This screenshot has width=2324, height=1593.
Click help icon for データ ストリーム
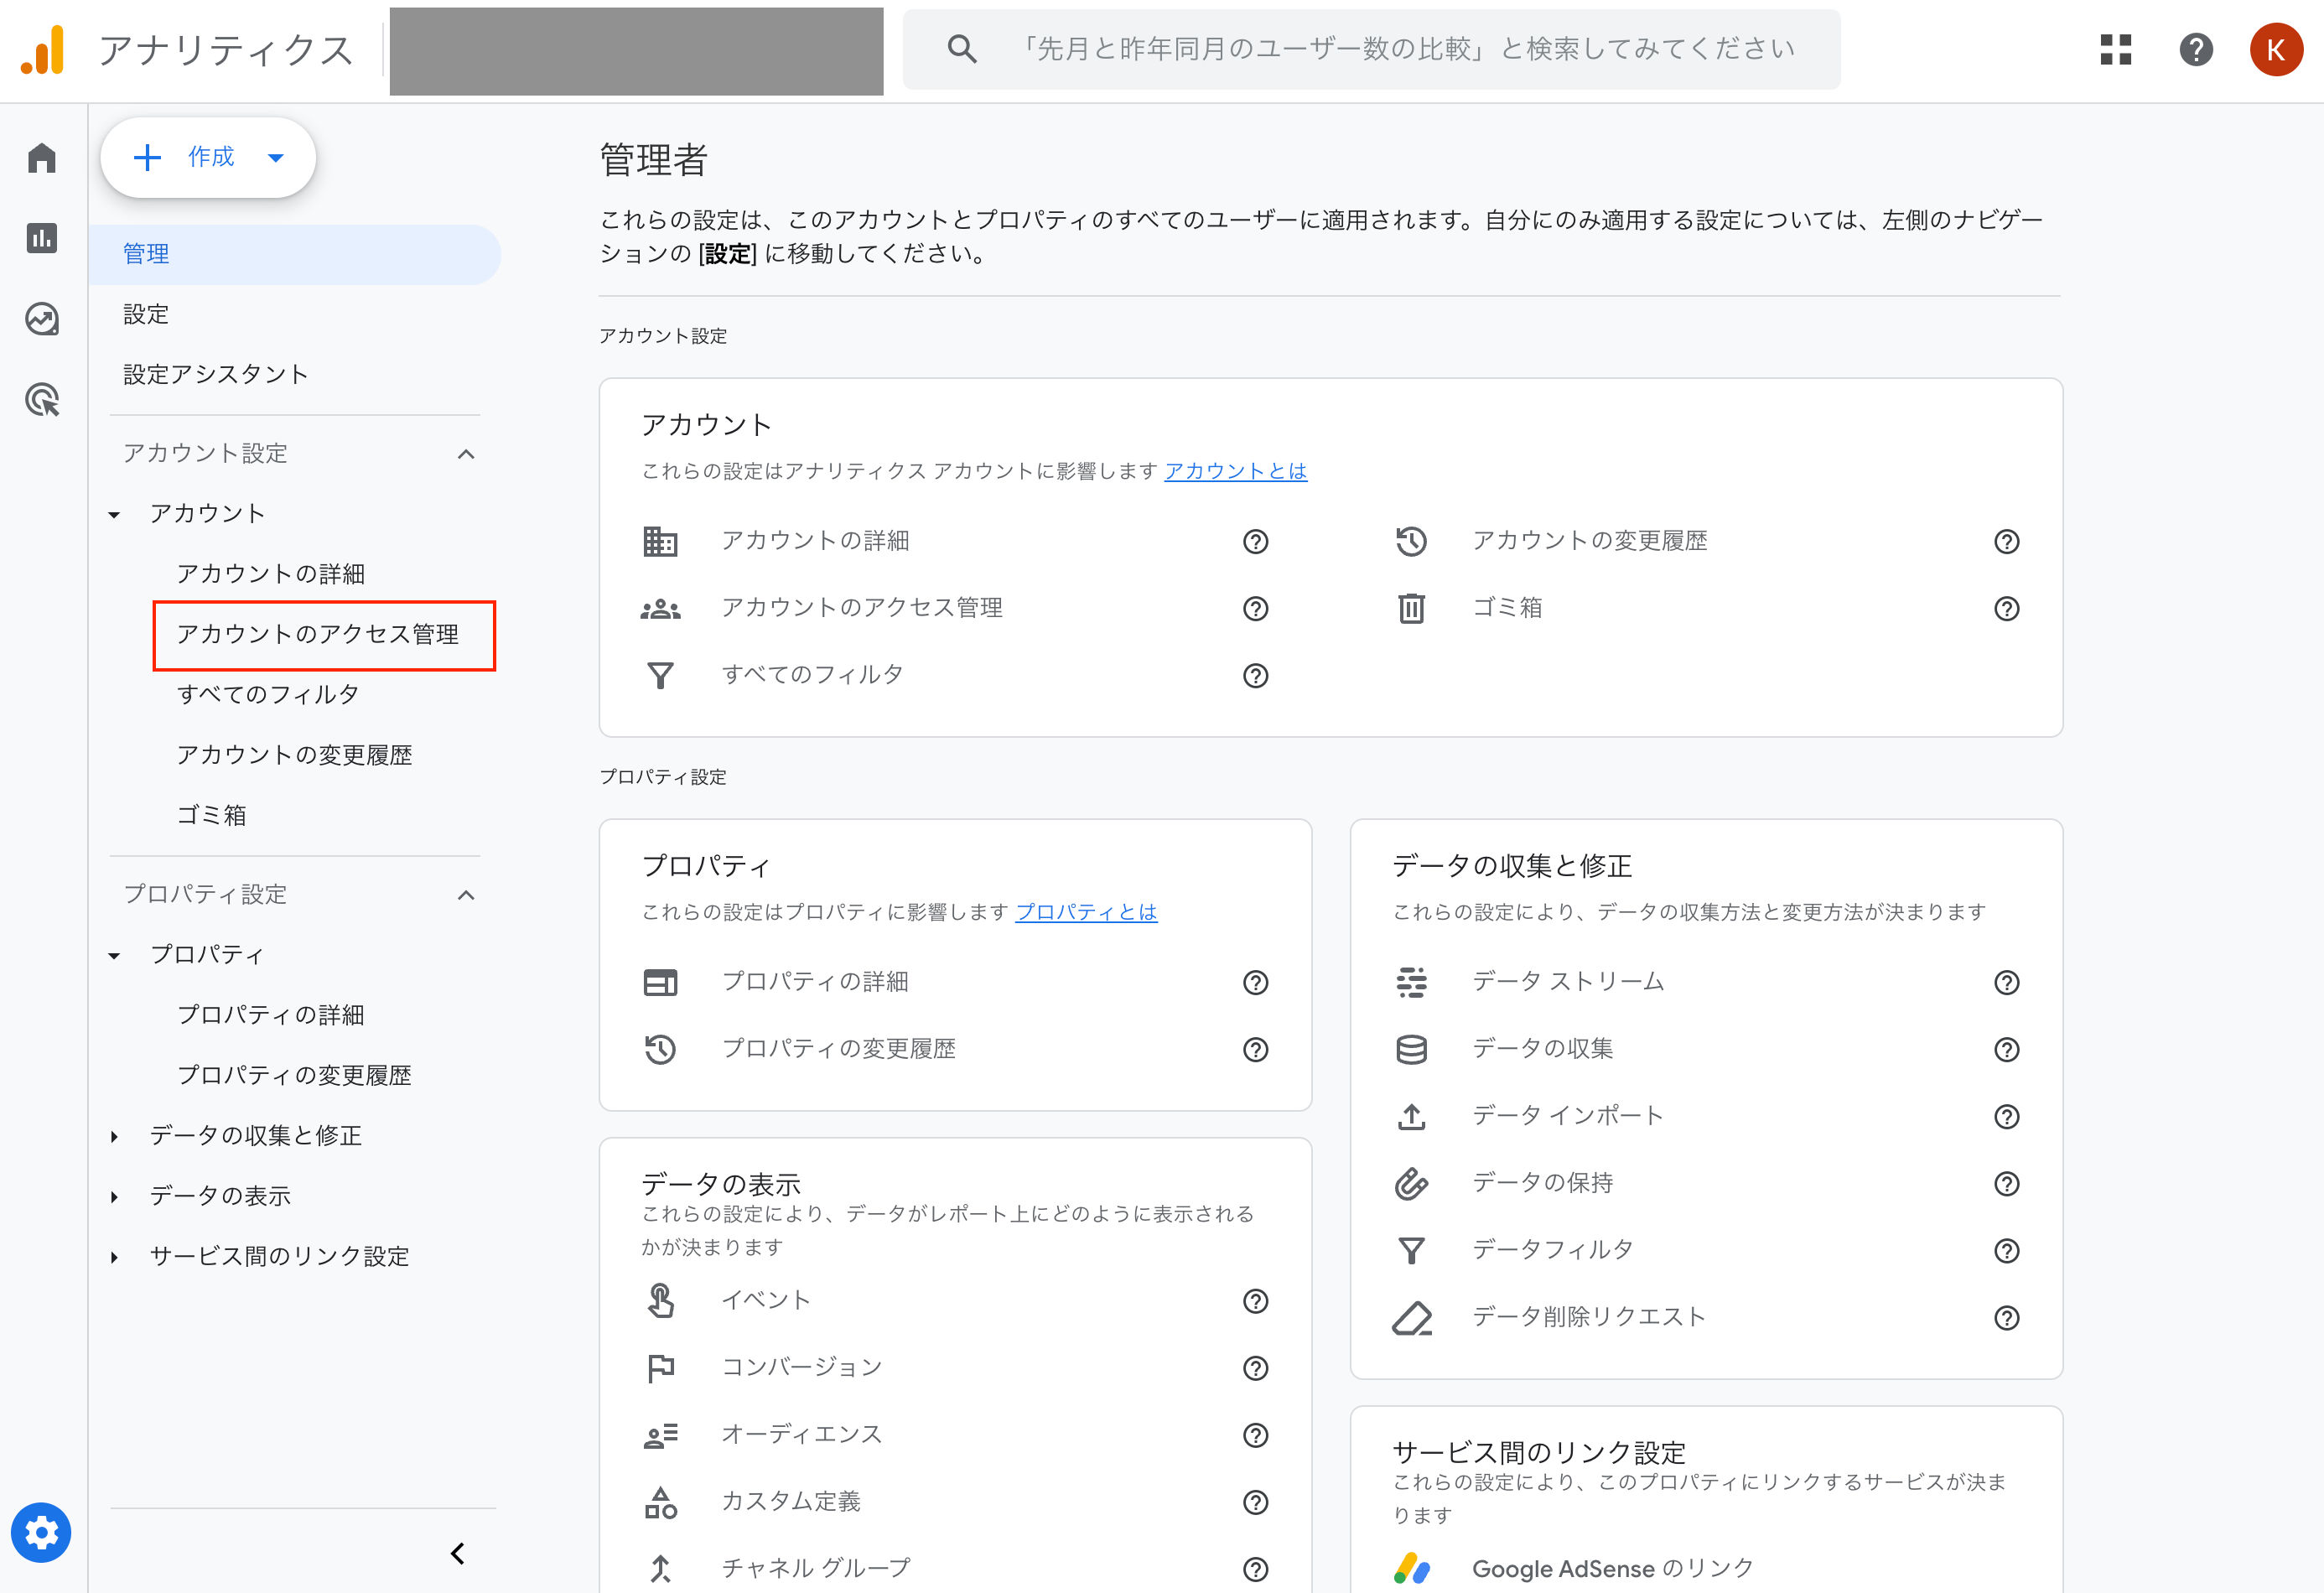pos(2006,982)
